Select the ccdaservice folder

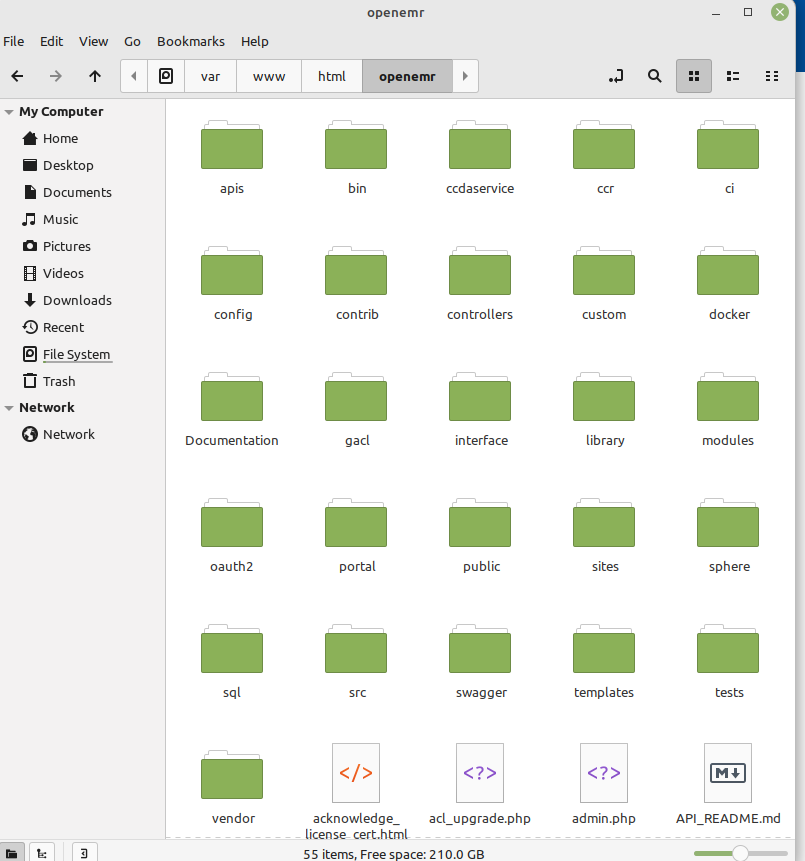tap(480, 158)
